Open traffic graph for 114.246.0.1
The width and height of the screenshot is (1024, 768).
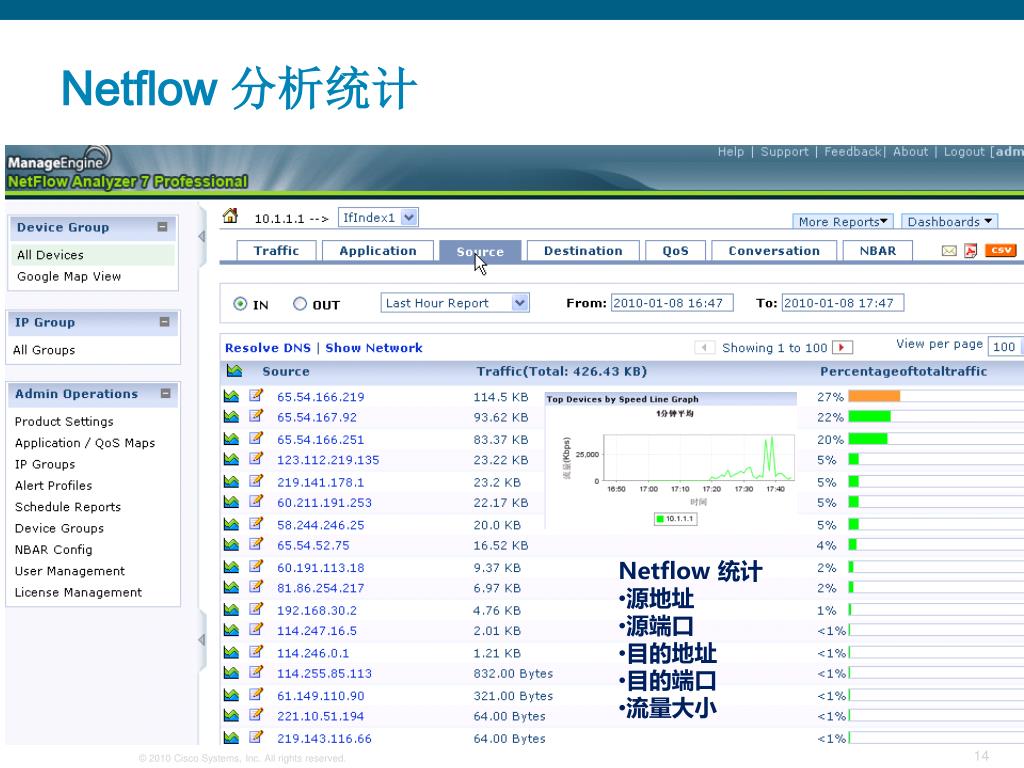pyautogui.click(x=231, y=652)
